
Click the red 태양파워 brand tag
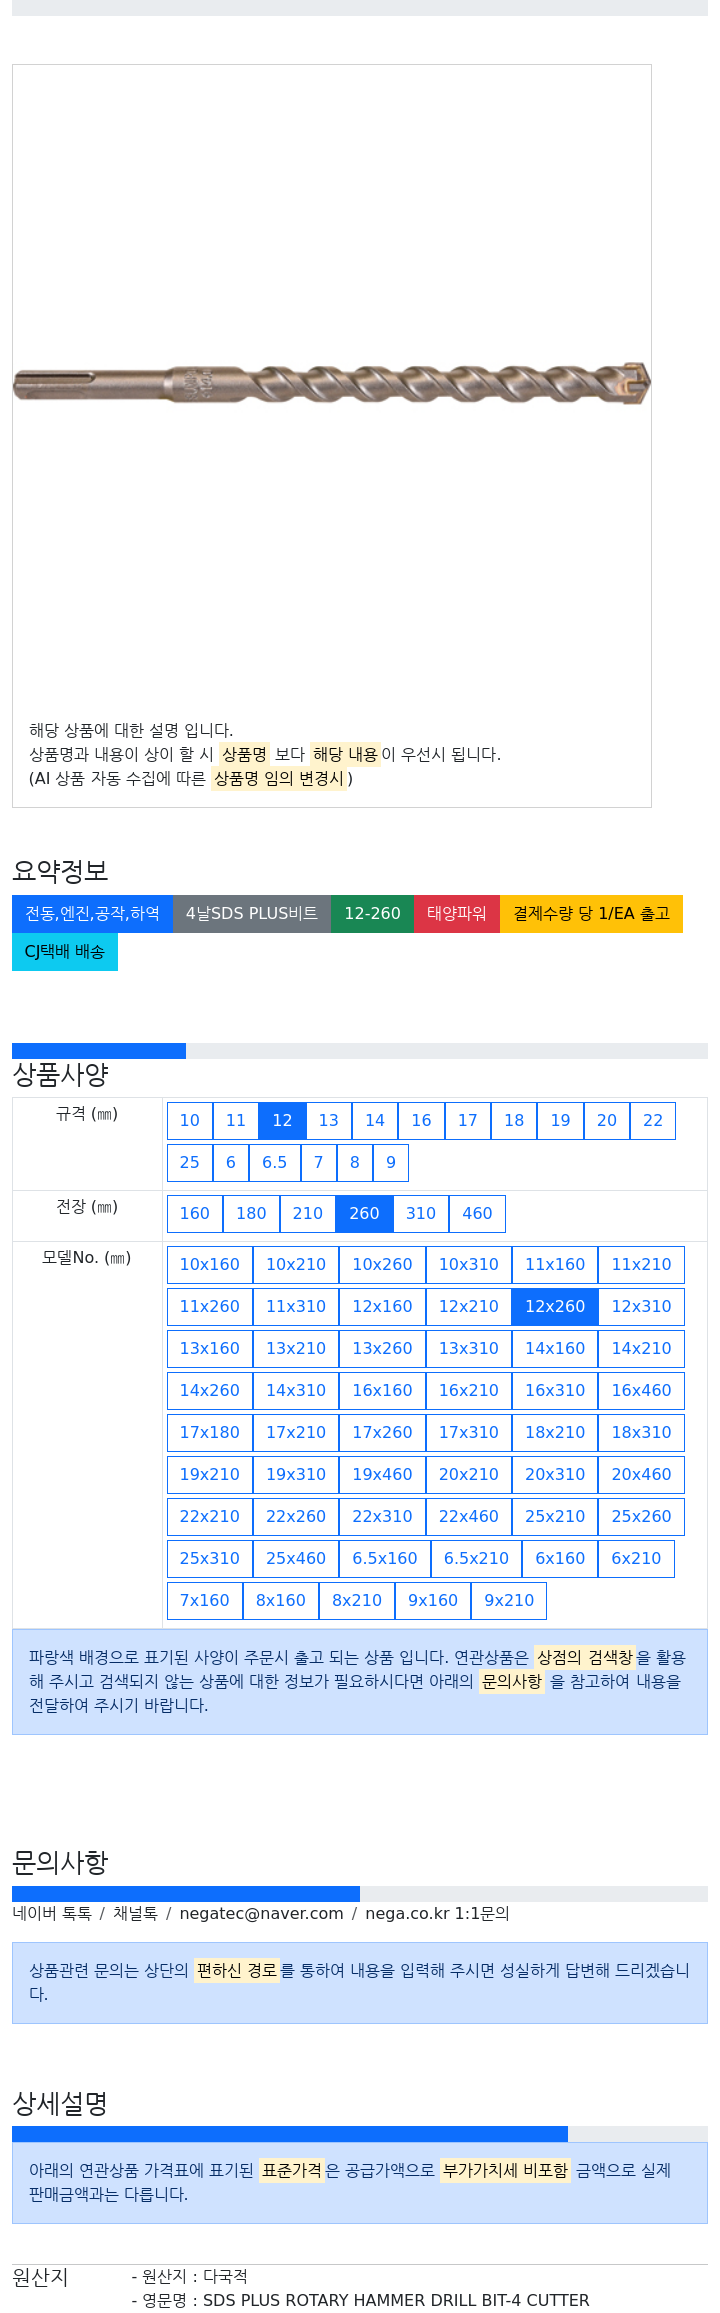pyautogui.click(x=457, y=913)
